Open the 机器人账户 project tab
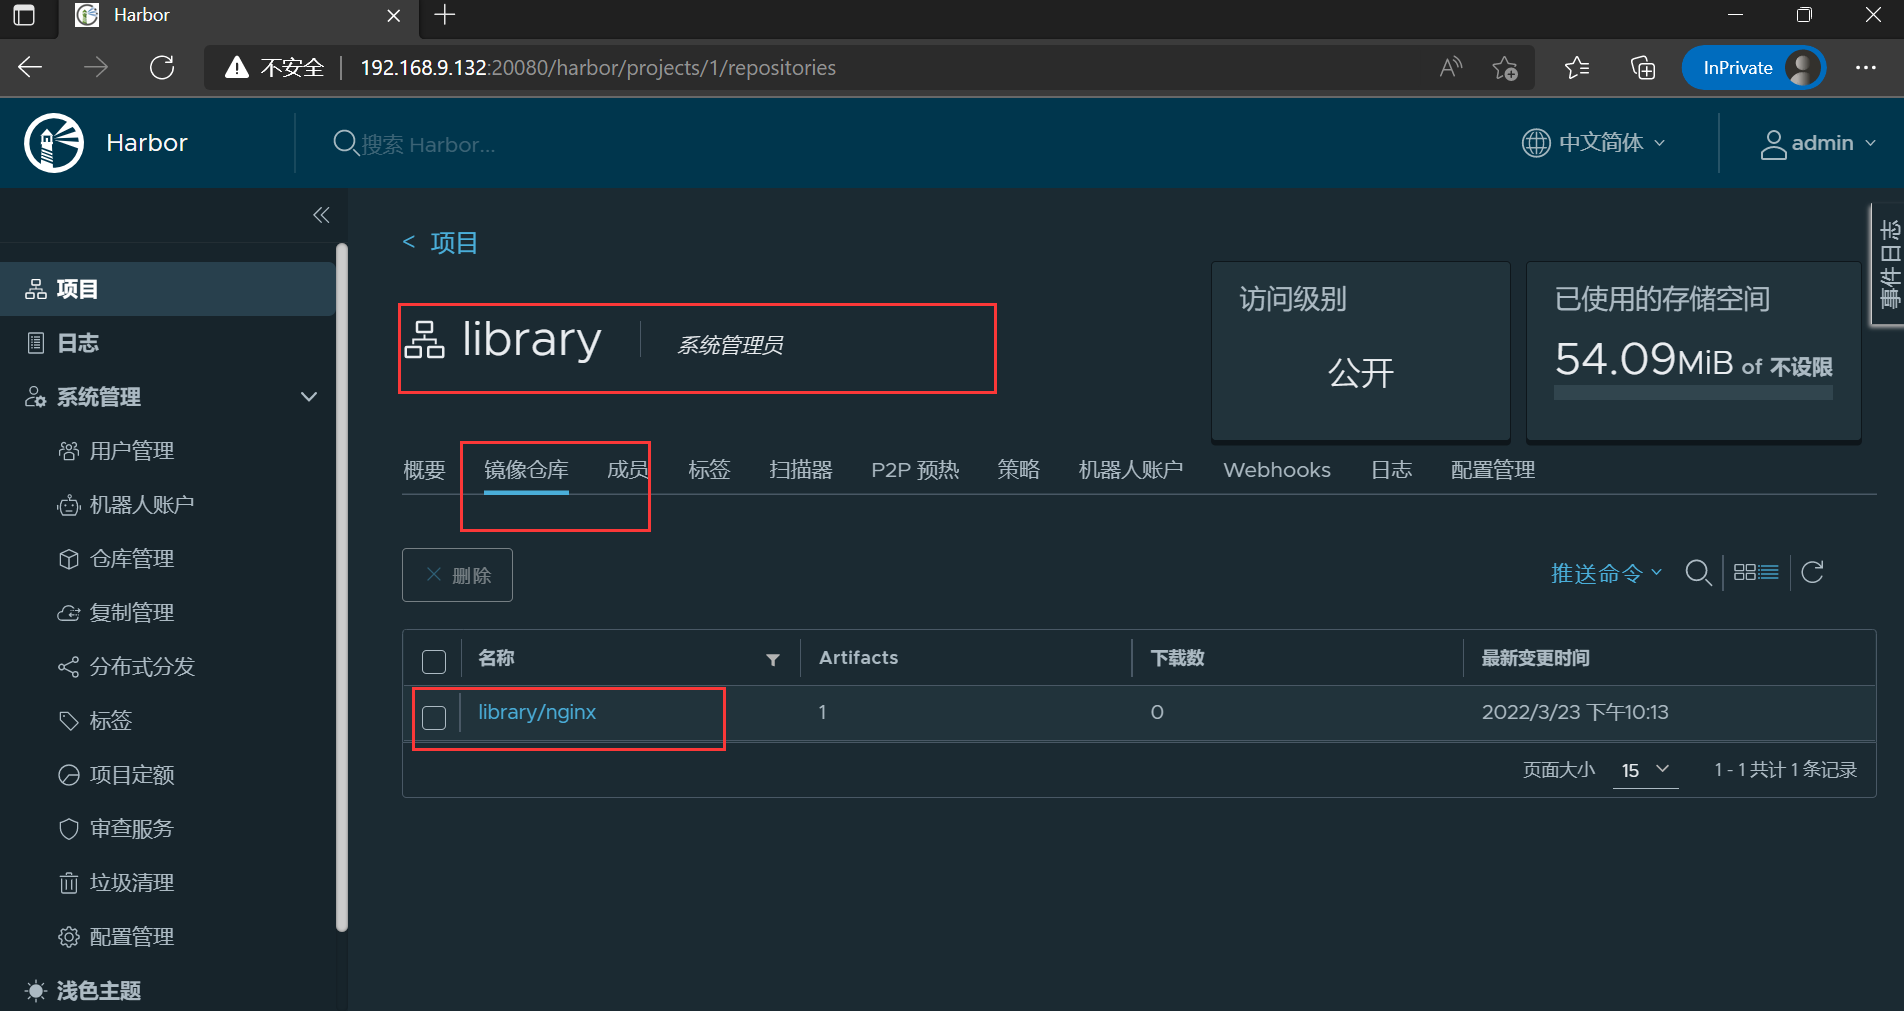This screenshot has width=1904, height=1011. 1131,470
